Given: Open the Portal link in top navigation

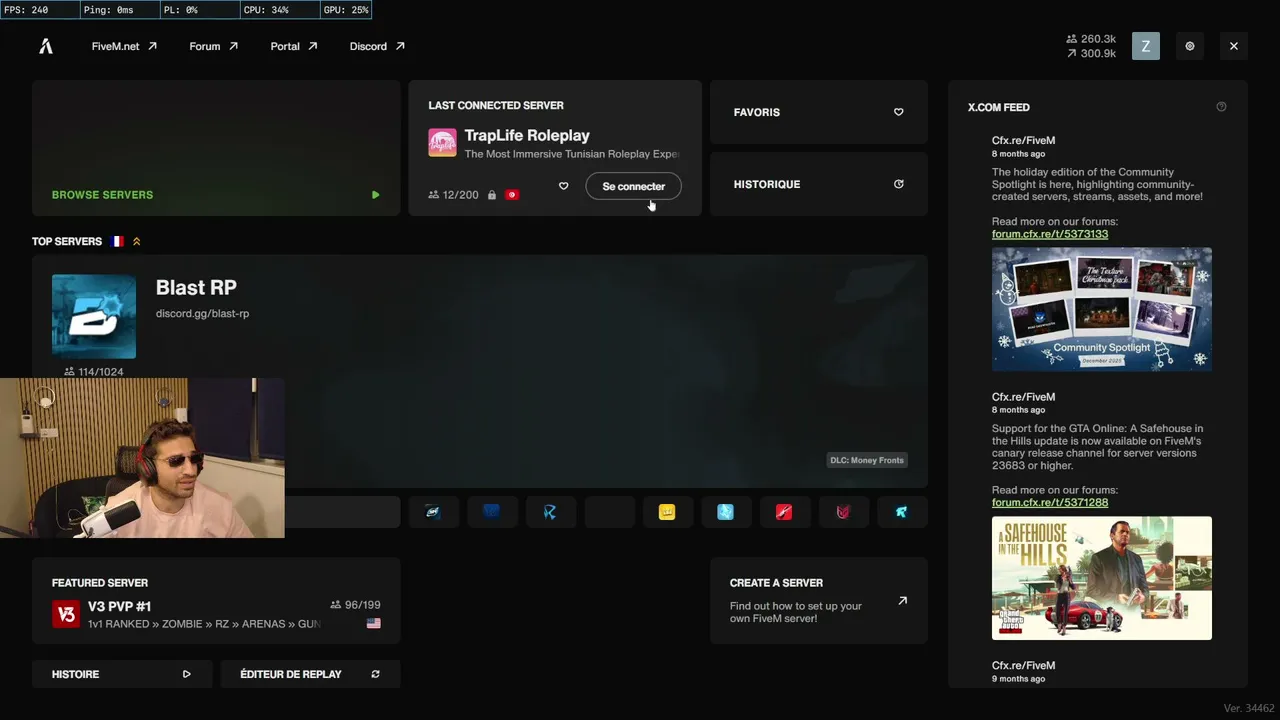Looking at the screenshot, I should 294,46.
